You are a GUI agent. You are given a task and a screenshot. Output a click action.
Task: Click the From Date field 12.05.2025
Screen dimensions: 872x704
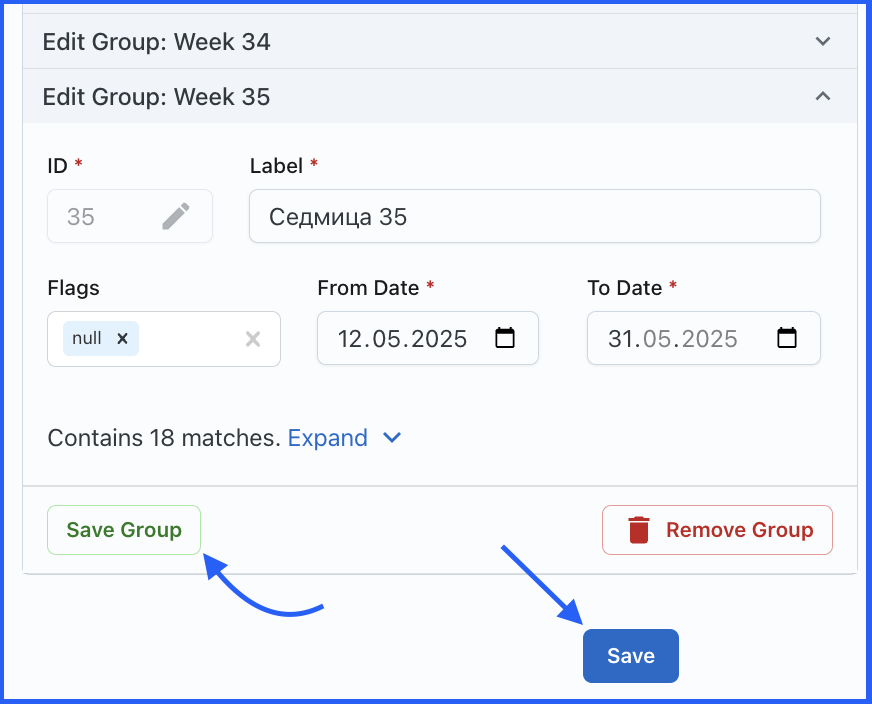(403, 338)
